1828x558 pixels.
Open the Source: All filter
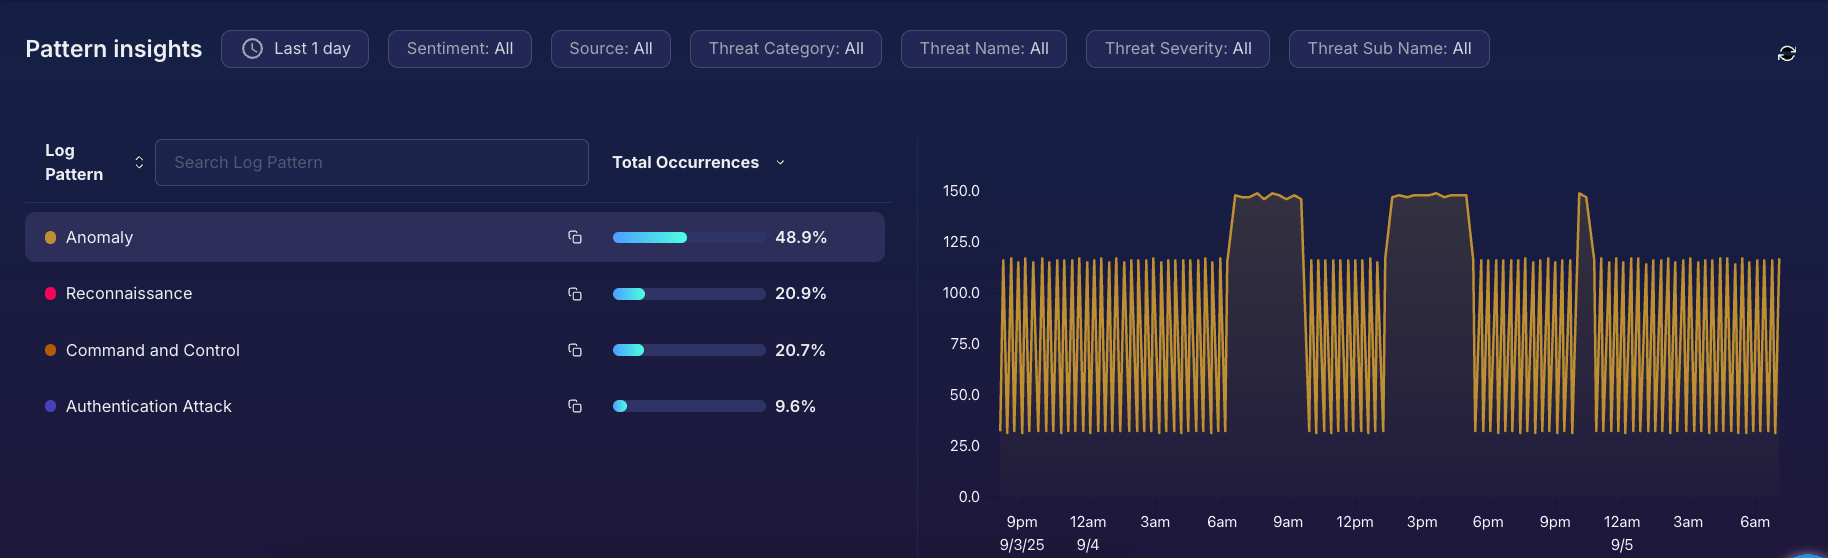coord(610,49)
